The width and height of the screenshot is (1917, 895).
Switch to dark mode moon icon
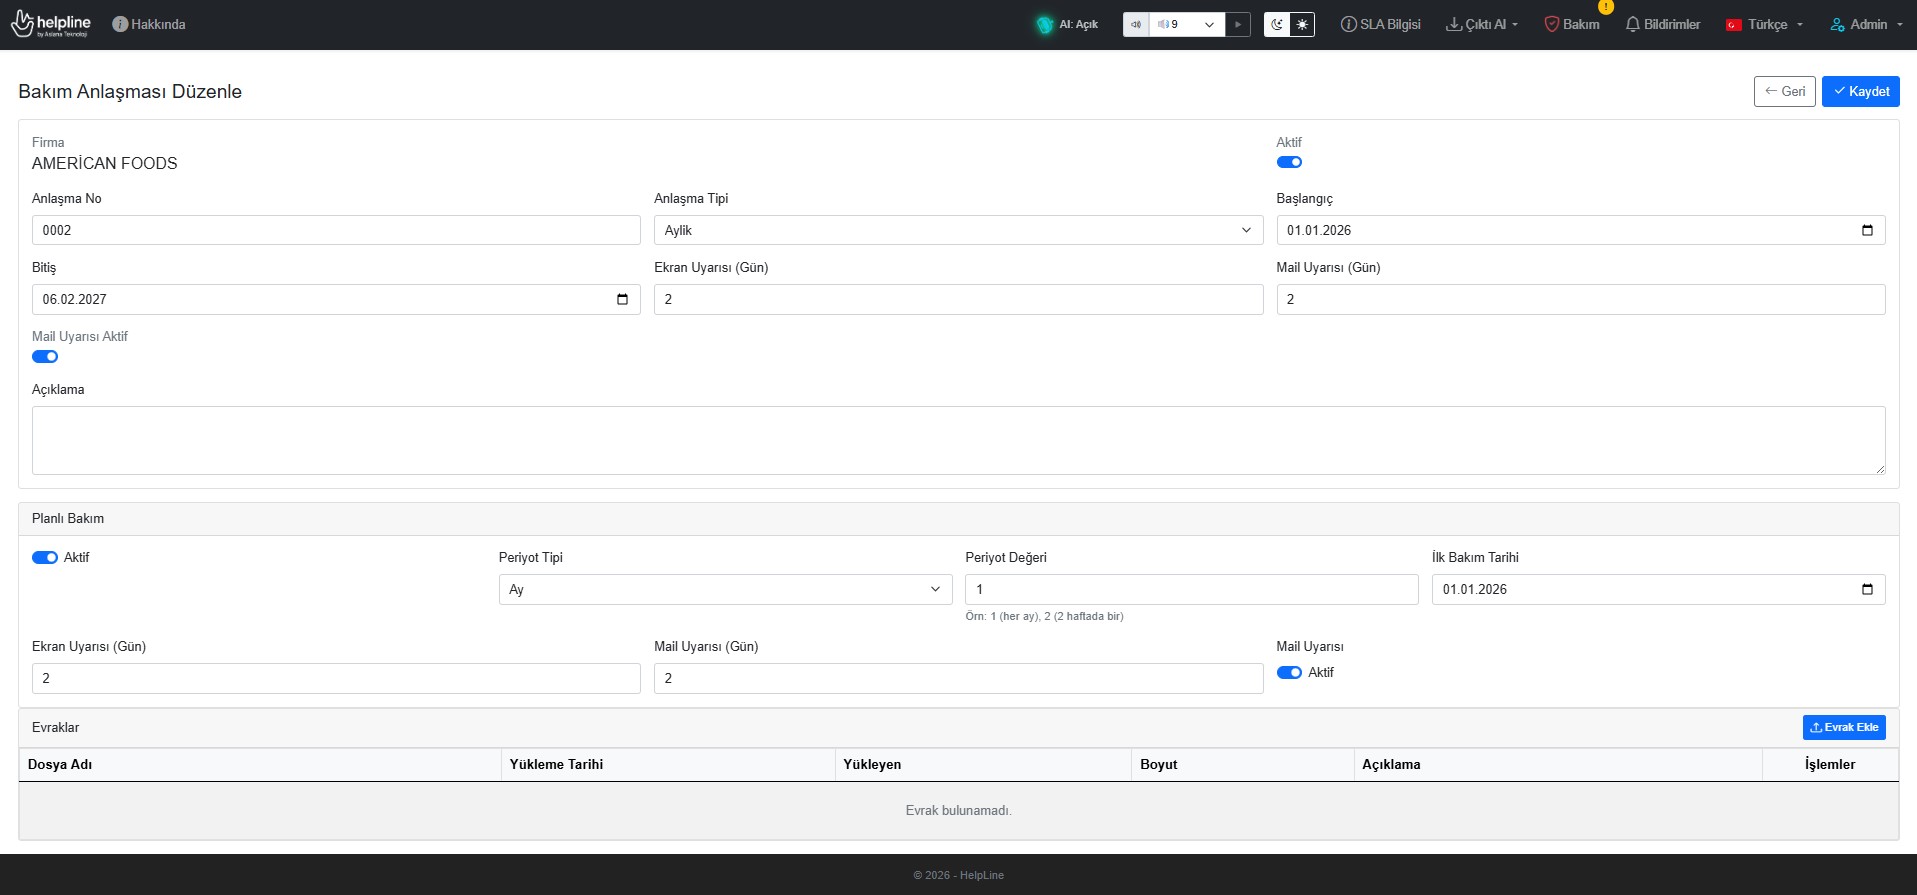1277,25
